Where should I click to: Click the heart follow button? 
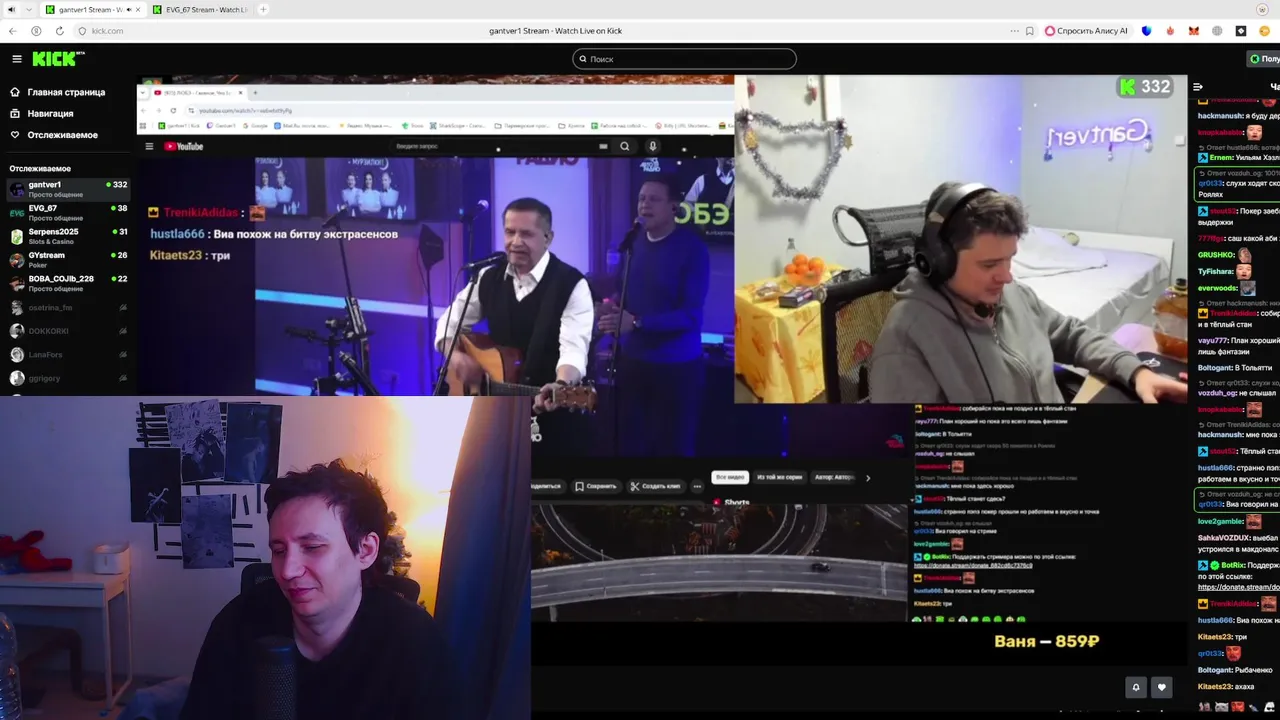tap(1161, 687)
